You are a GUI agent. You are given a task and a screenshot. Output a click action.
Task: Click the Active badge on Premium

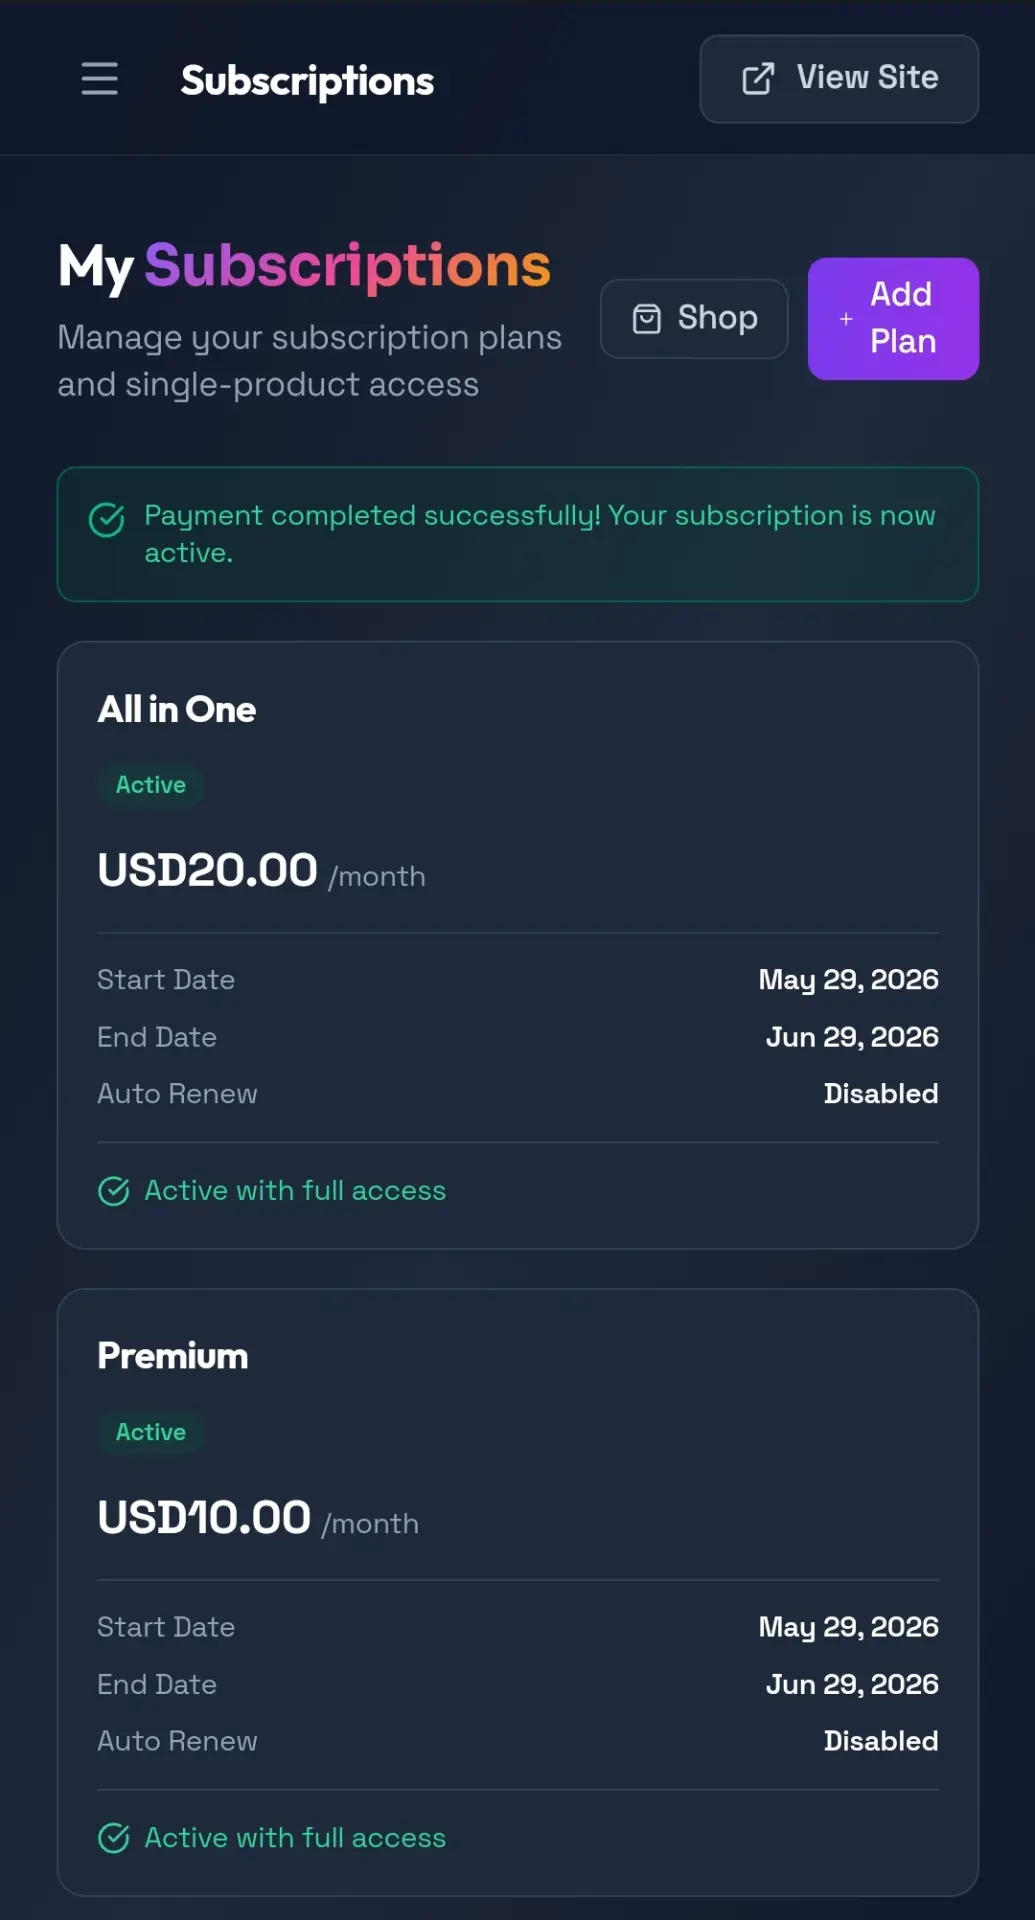[x=151, y=1432]
